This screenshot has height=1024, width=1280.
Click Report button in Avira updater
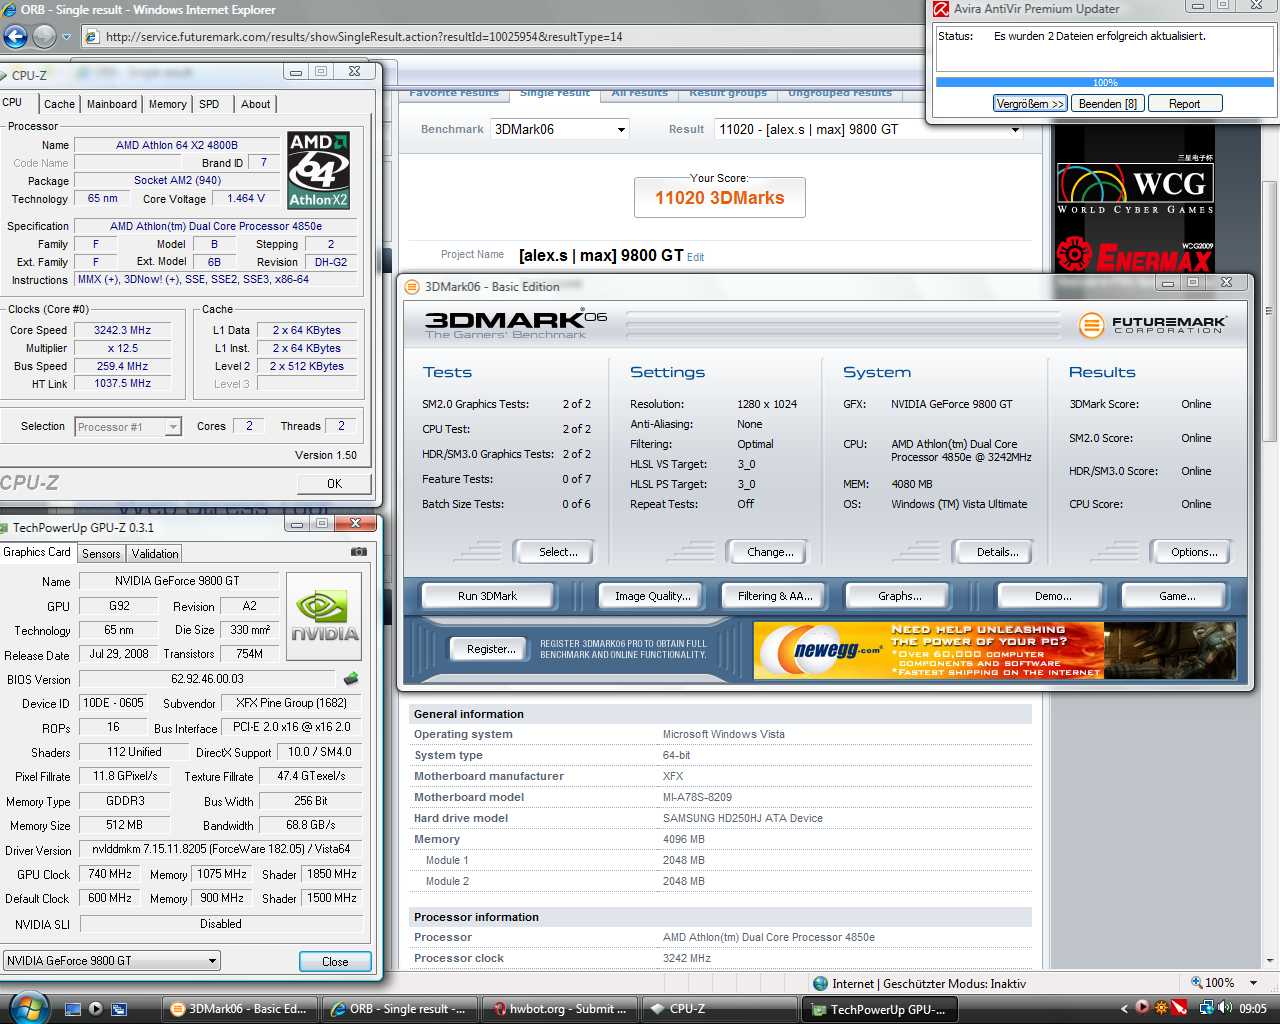click(1184, 104)
